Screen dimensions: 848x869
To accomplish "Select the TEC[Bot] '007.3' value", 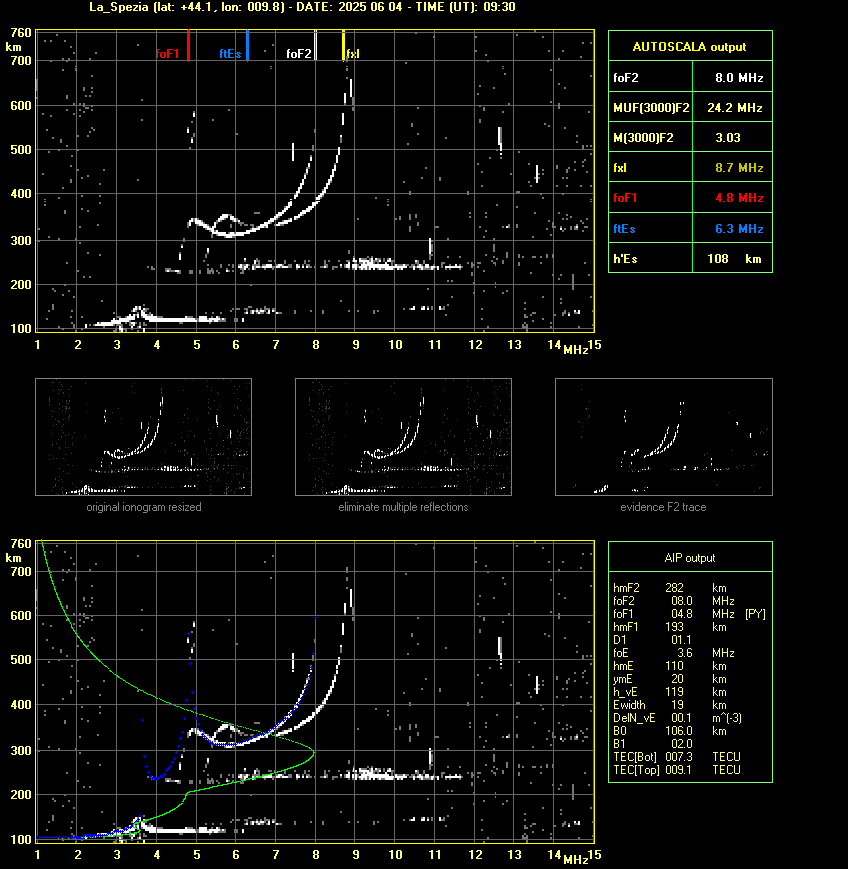I will [x=677, y=757].
